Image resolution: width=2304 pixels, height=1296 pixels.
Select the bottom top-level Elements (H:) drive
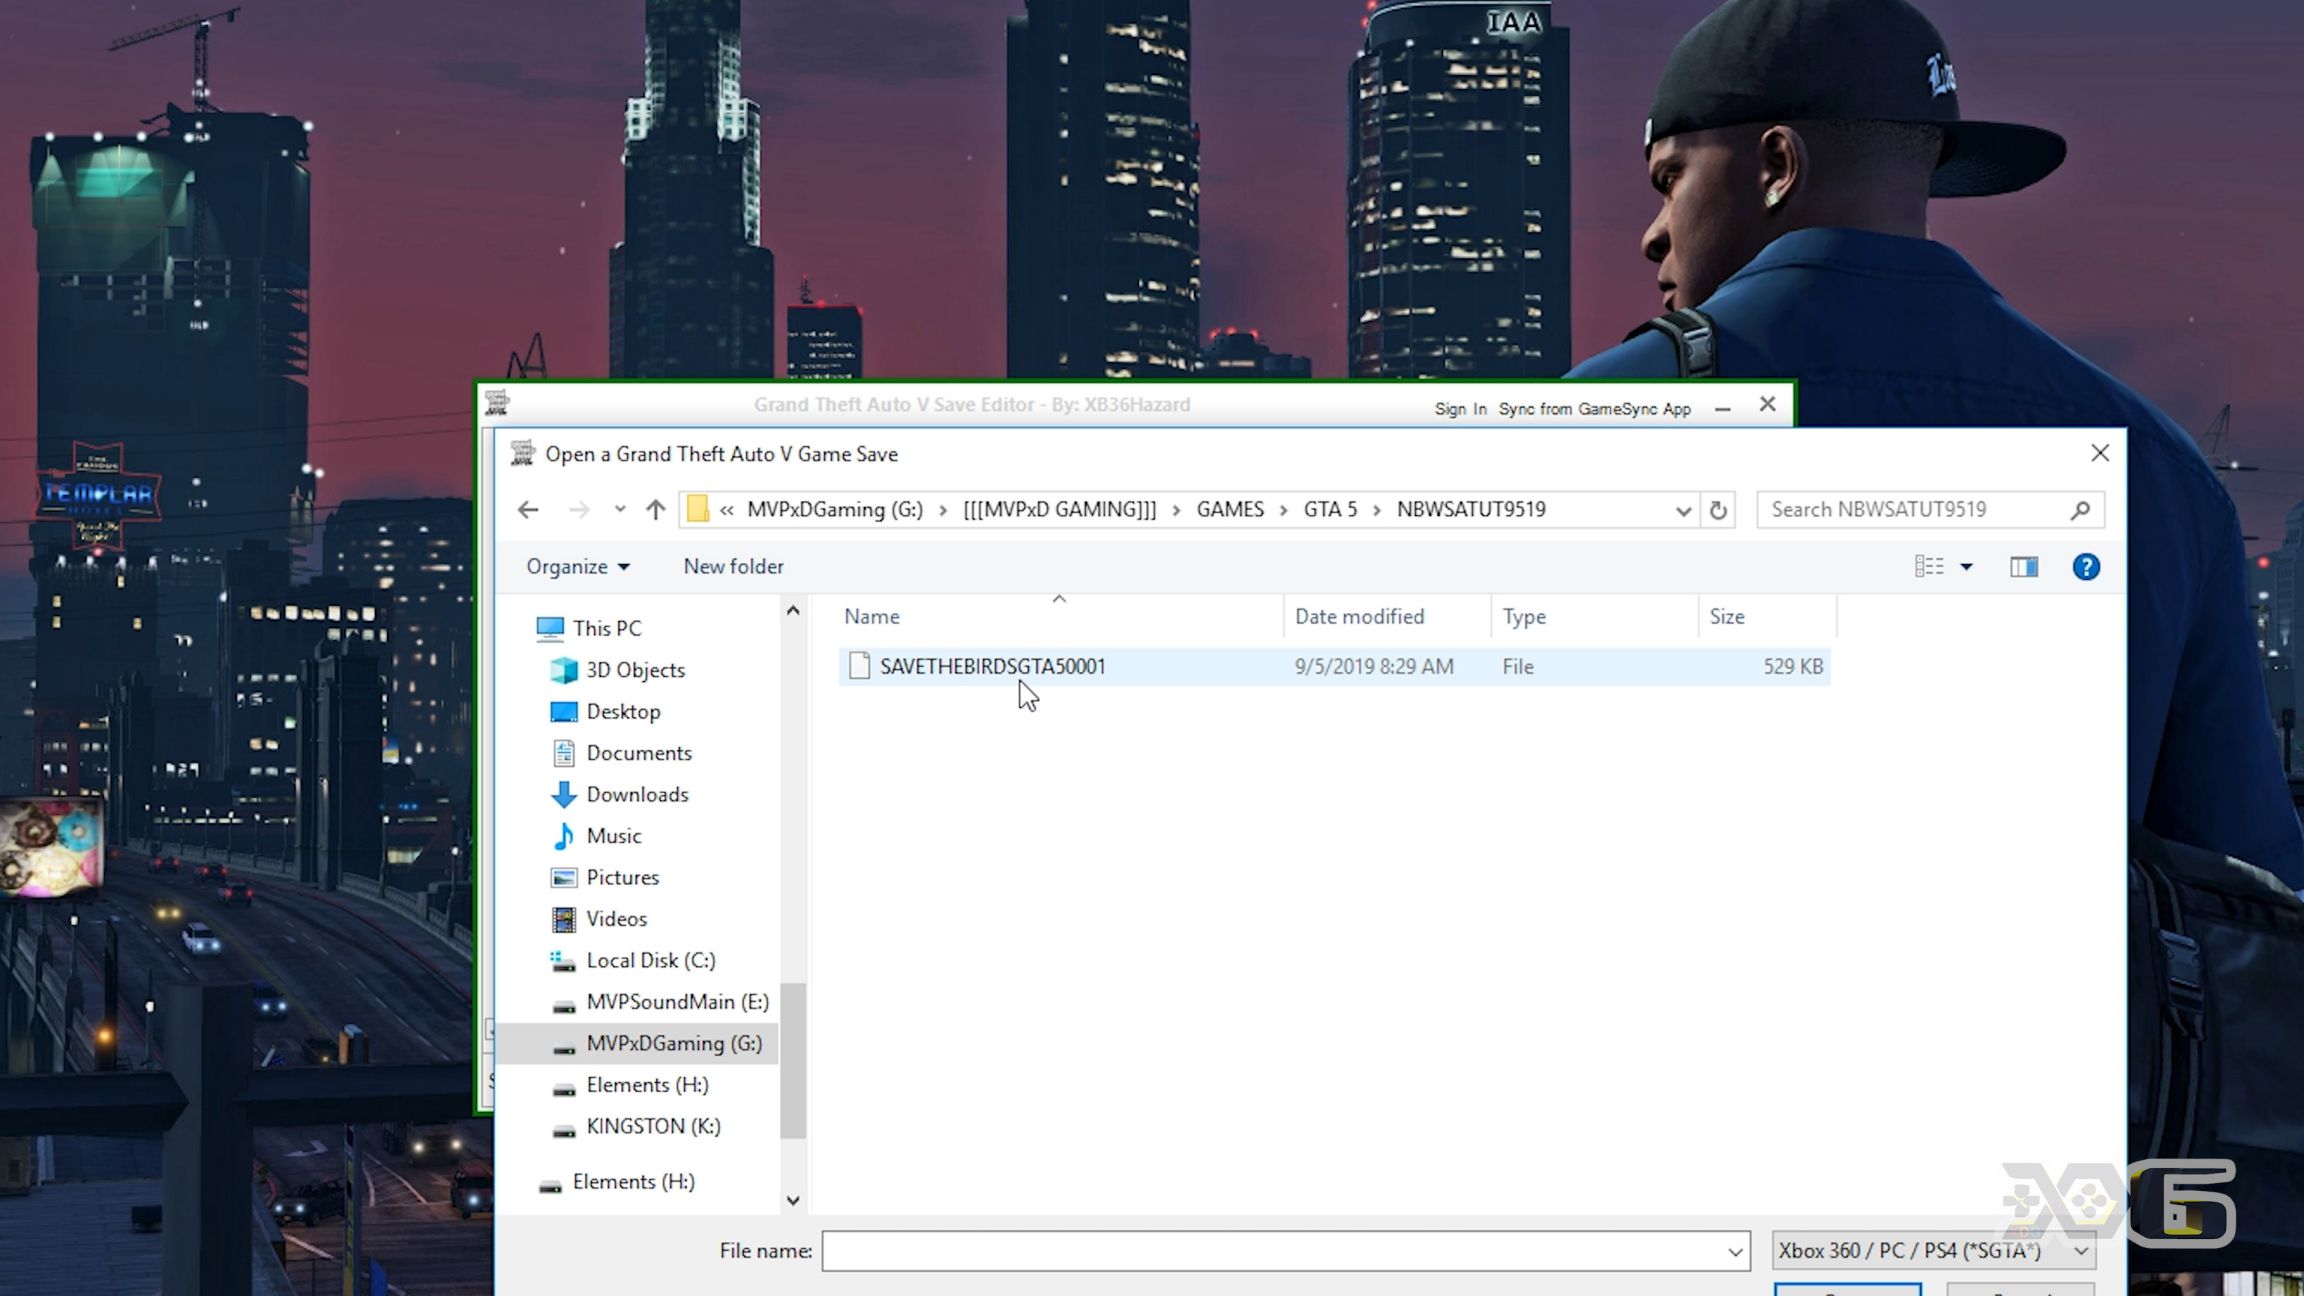(x=633, y=1182)
